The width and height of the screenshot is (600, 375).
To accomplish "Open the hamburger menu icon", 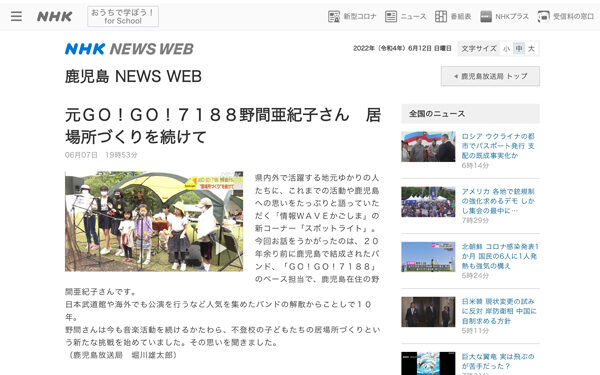I will pos(16,16).
